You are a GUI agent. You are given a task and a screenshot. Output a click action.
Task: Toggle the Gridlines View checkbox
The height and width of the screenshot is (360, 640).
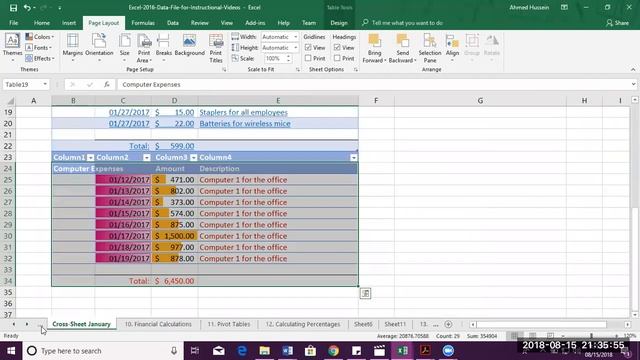point(308,48)
